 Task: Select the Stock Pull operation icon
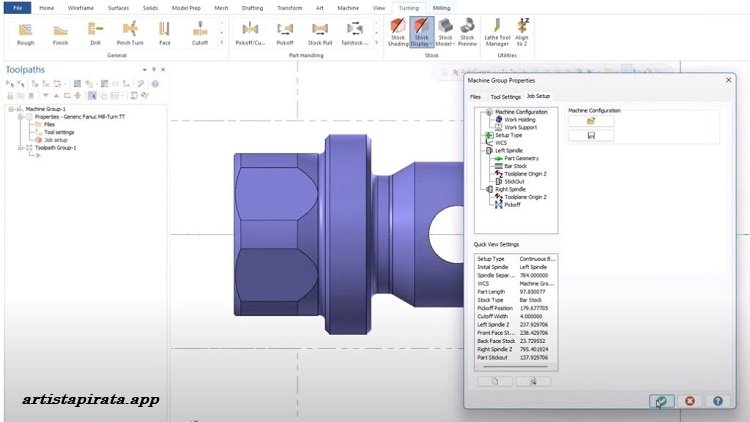320,31
